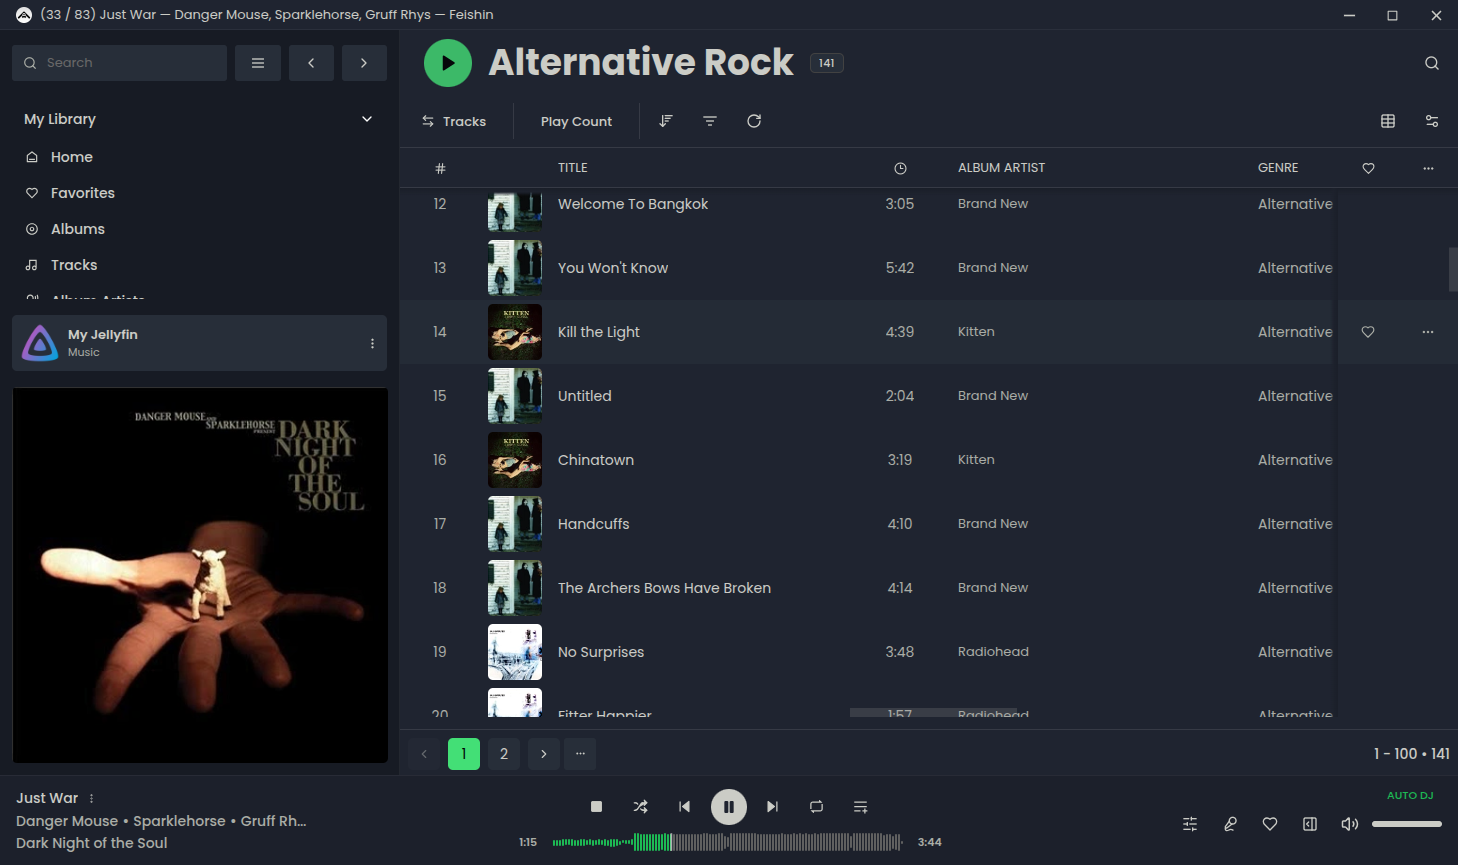Select the No Surprises track
1458x865 pixels.
tap(601, 652)
